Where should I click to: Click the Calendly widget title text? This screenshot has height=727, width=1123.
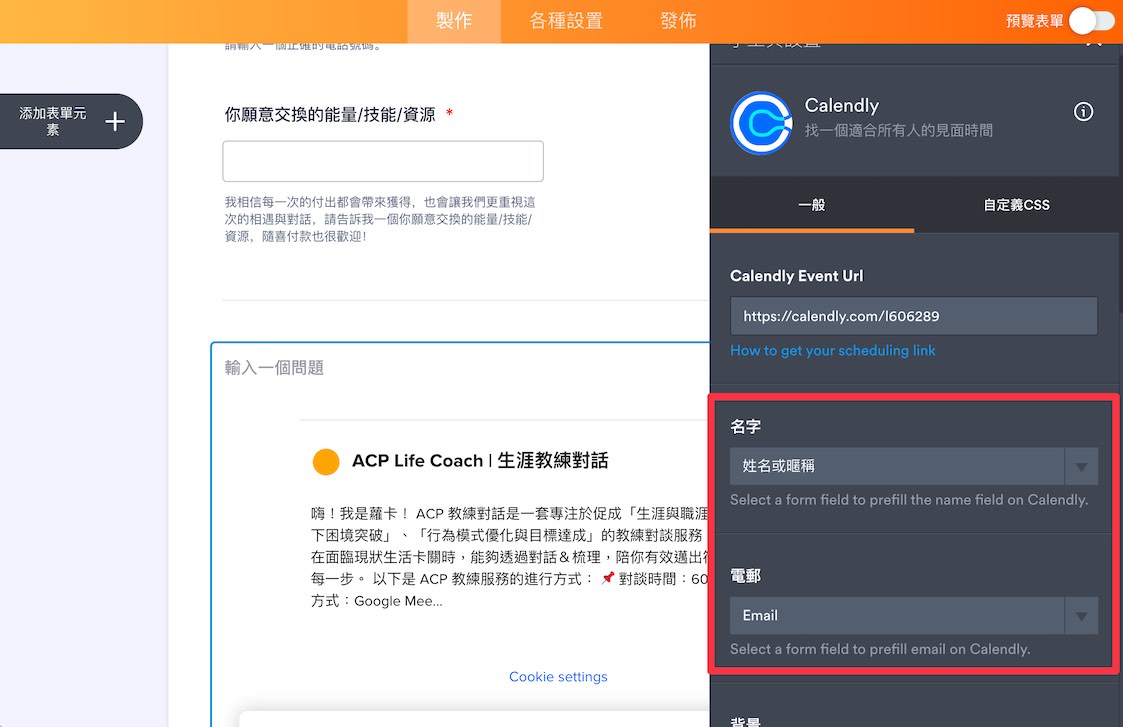click(842, 105)
